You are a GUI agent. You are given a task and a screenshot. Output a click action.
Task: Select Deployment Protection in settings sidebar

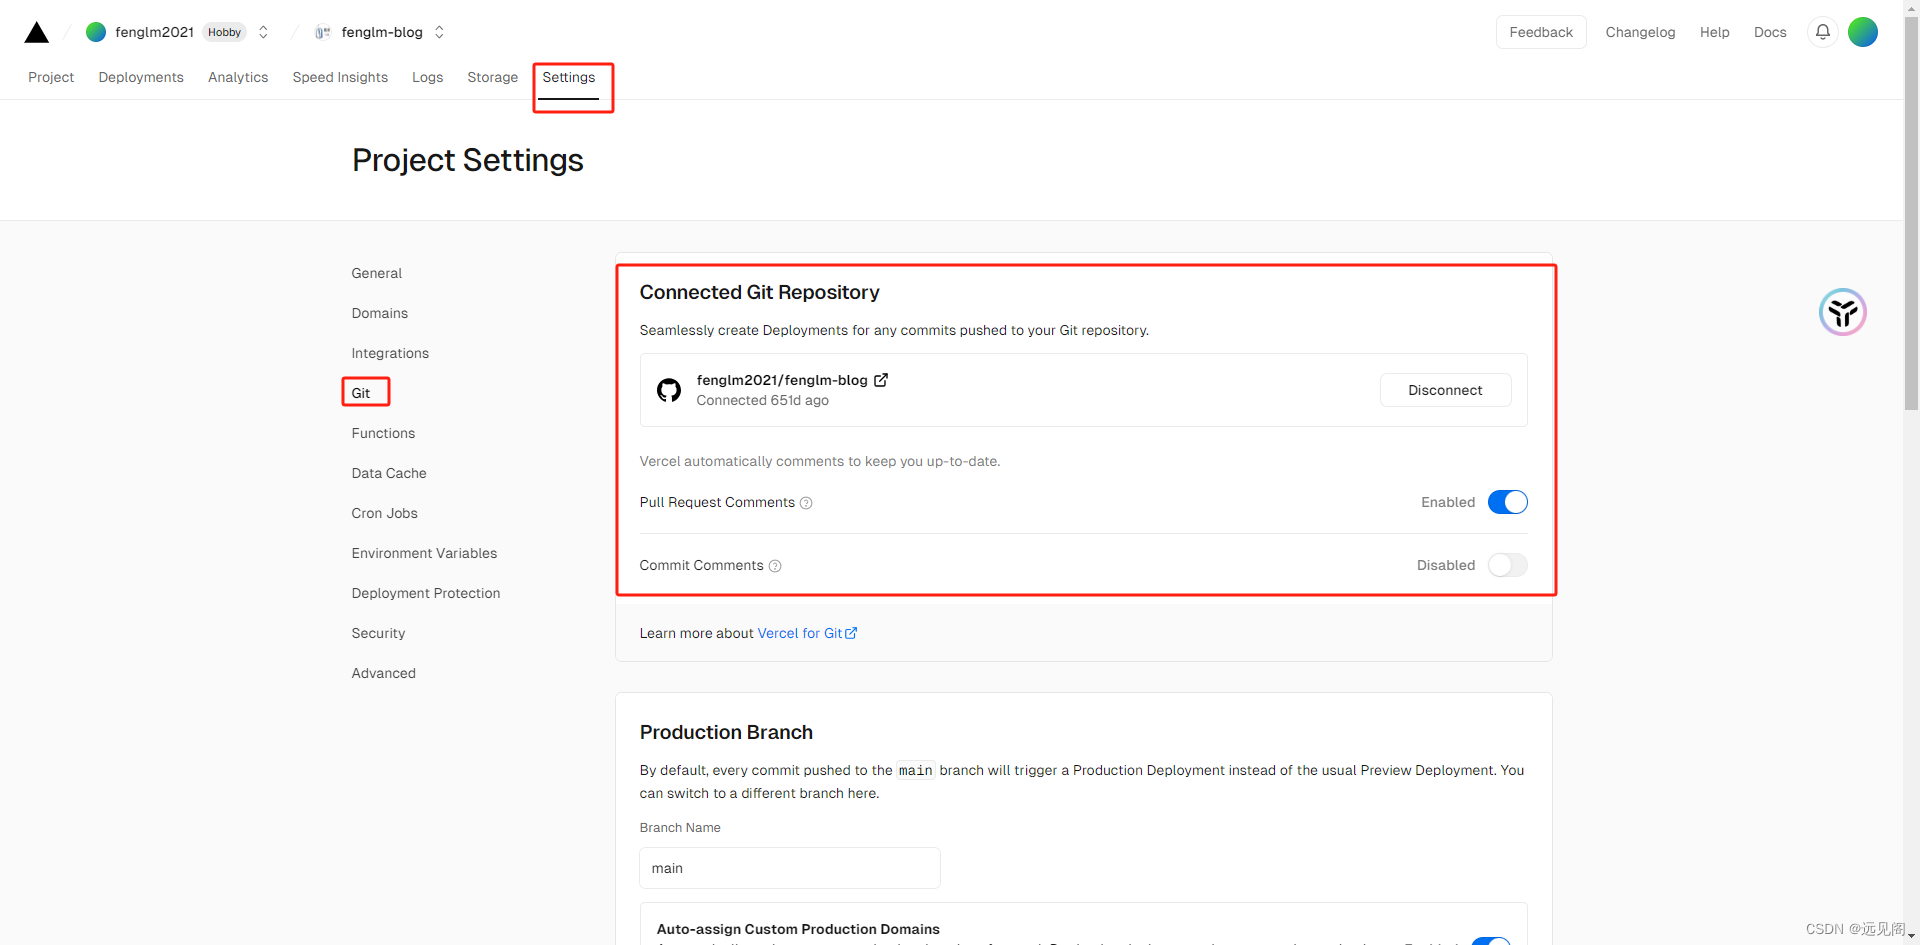pyautogui.click(x=426, y=593)
